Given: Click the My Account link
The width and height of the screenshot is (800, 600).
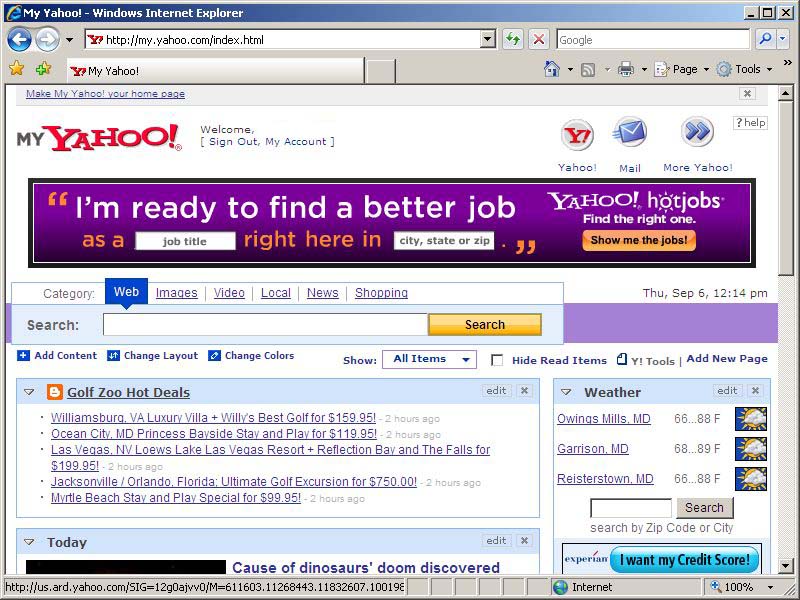Looking at the screenshot, I should 295,141.
